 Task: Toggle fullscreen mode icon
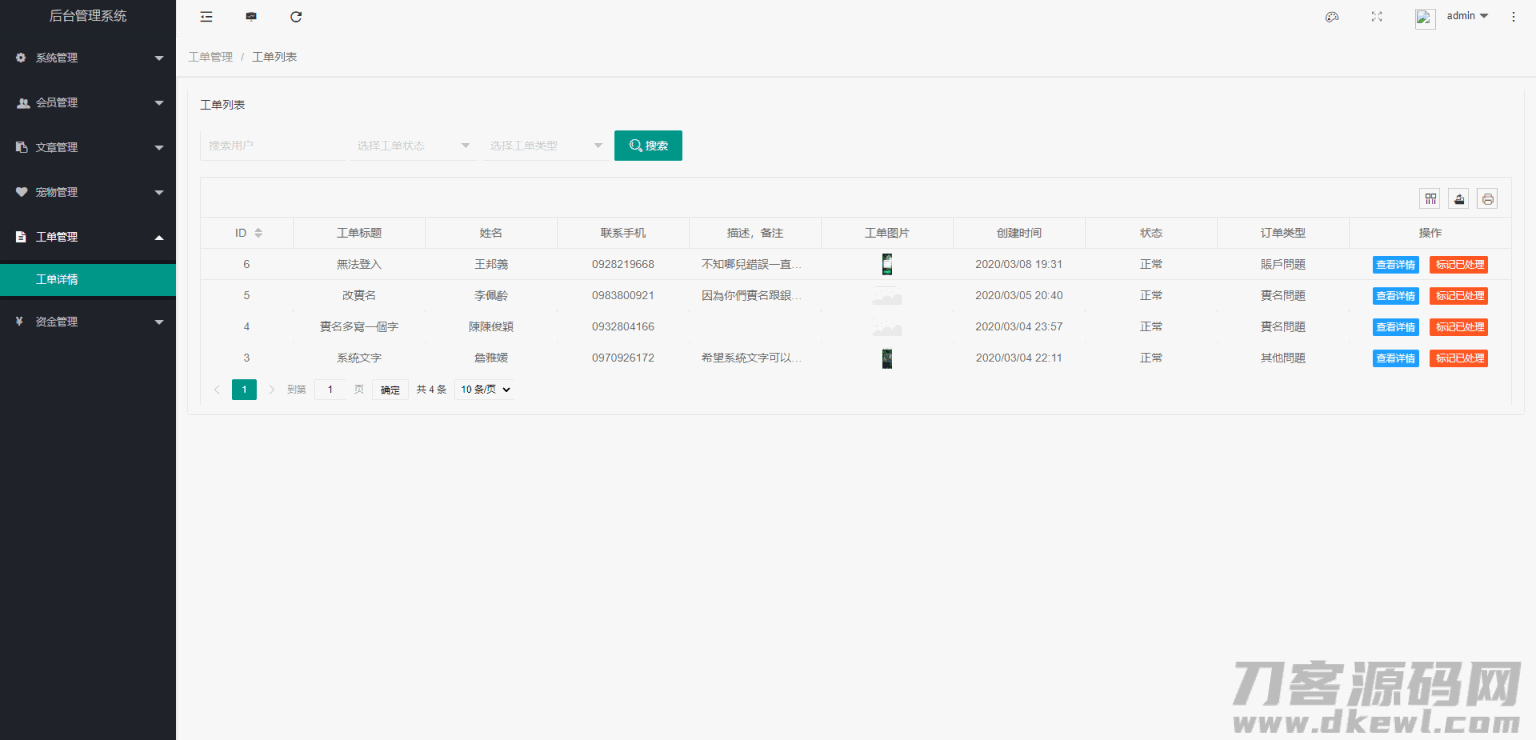click(x=1377, y=17)
